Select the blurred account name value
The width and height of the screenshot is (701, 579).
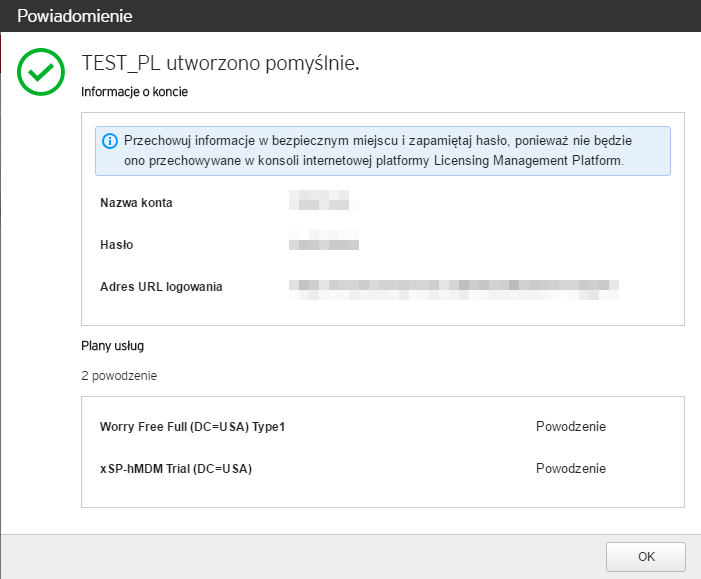pyautogui.click(x=321, y=203)
